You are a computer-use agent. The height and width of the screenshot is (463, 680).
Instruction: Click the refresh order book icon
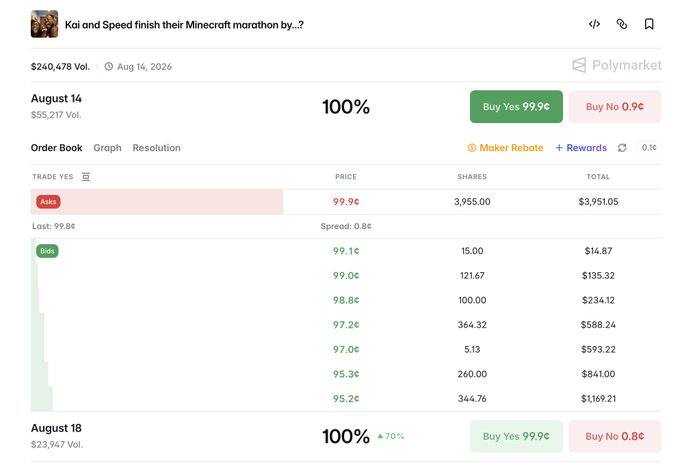coord(622,148)
